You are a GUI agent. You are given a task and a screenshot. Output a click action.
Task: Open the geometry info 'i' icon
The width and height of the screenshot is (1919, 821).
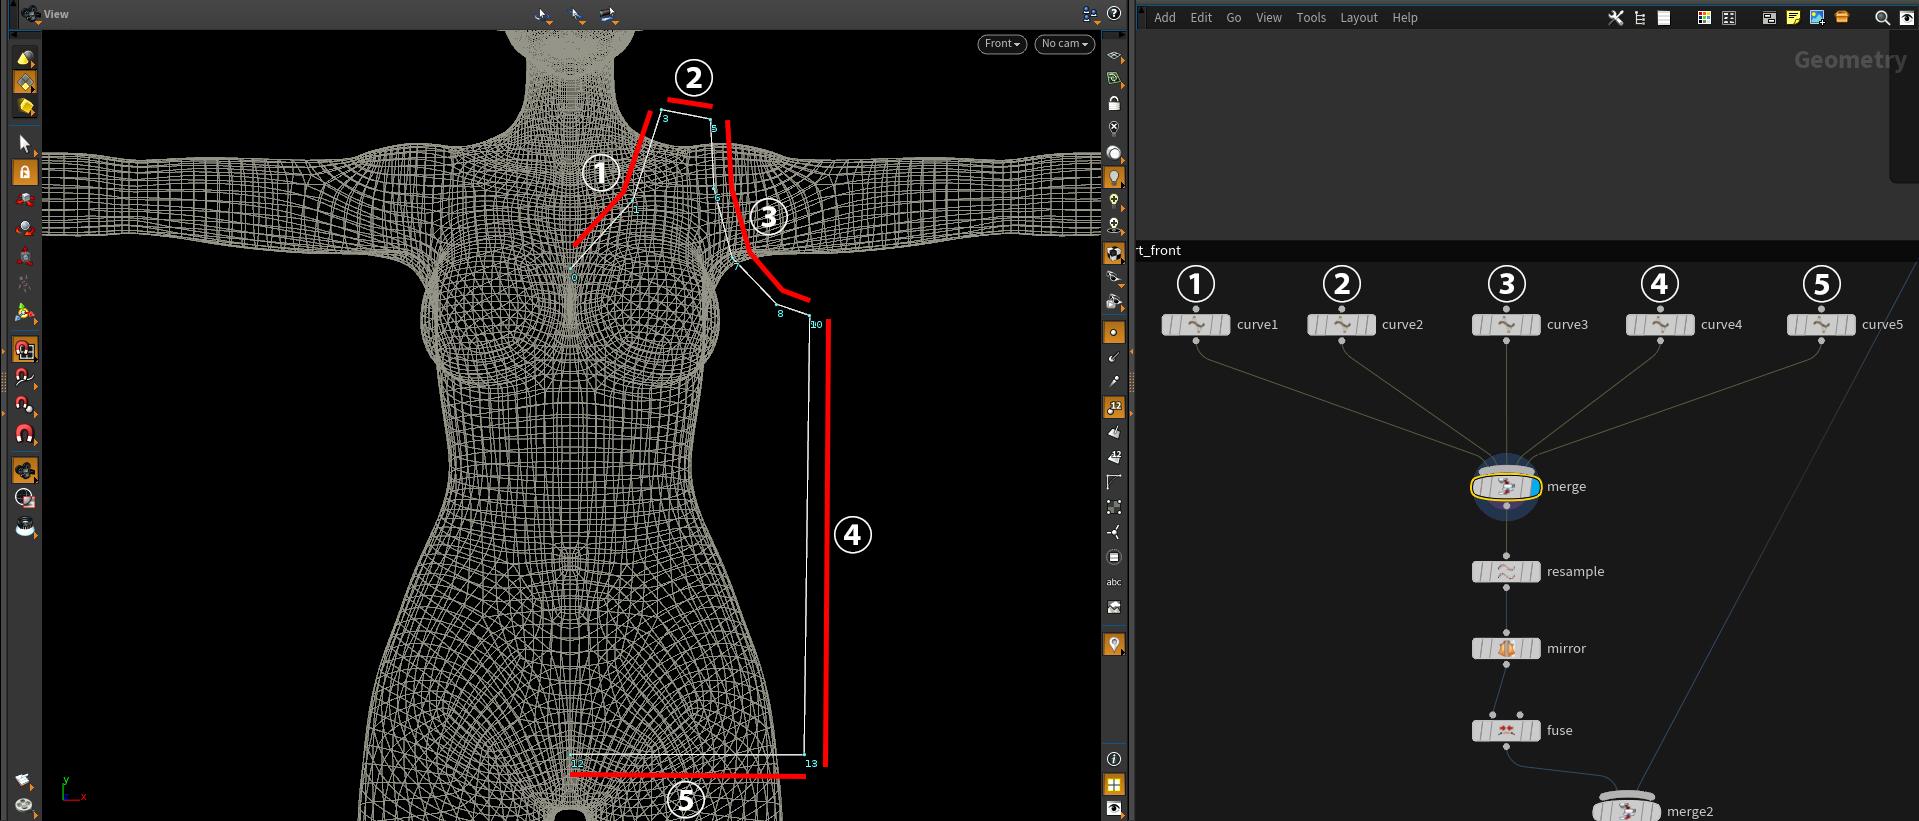click(x=1114, y=759)
